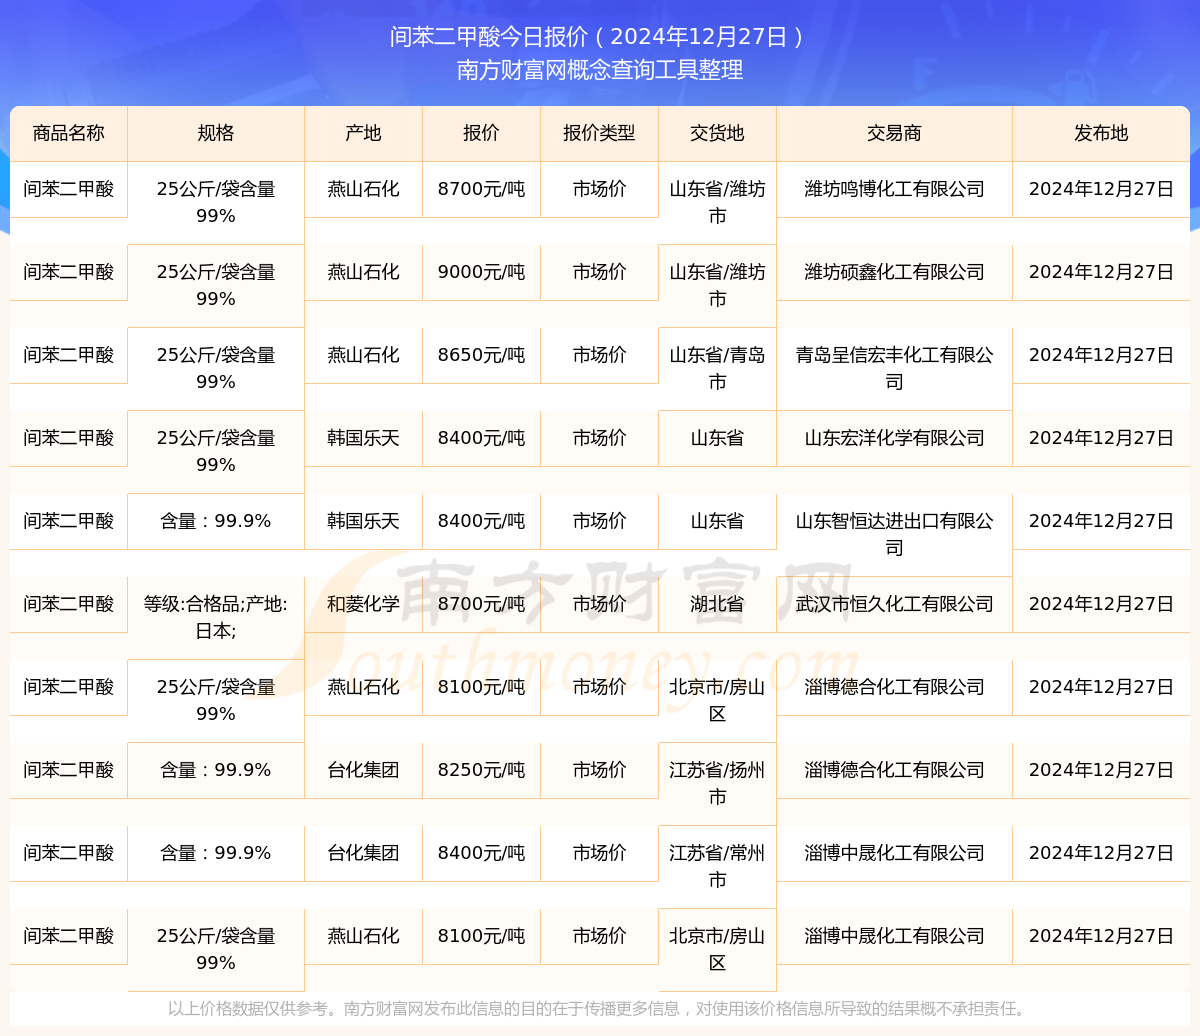Click 燕山石化 in the 9000元/吨 row

pyautogui.click(x=363, y=272)
